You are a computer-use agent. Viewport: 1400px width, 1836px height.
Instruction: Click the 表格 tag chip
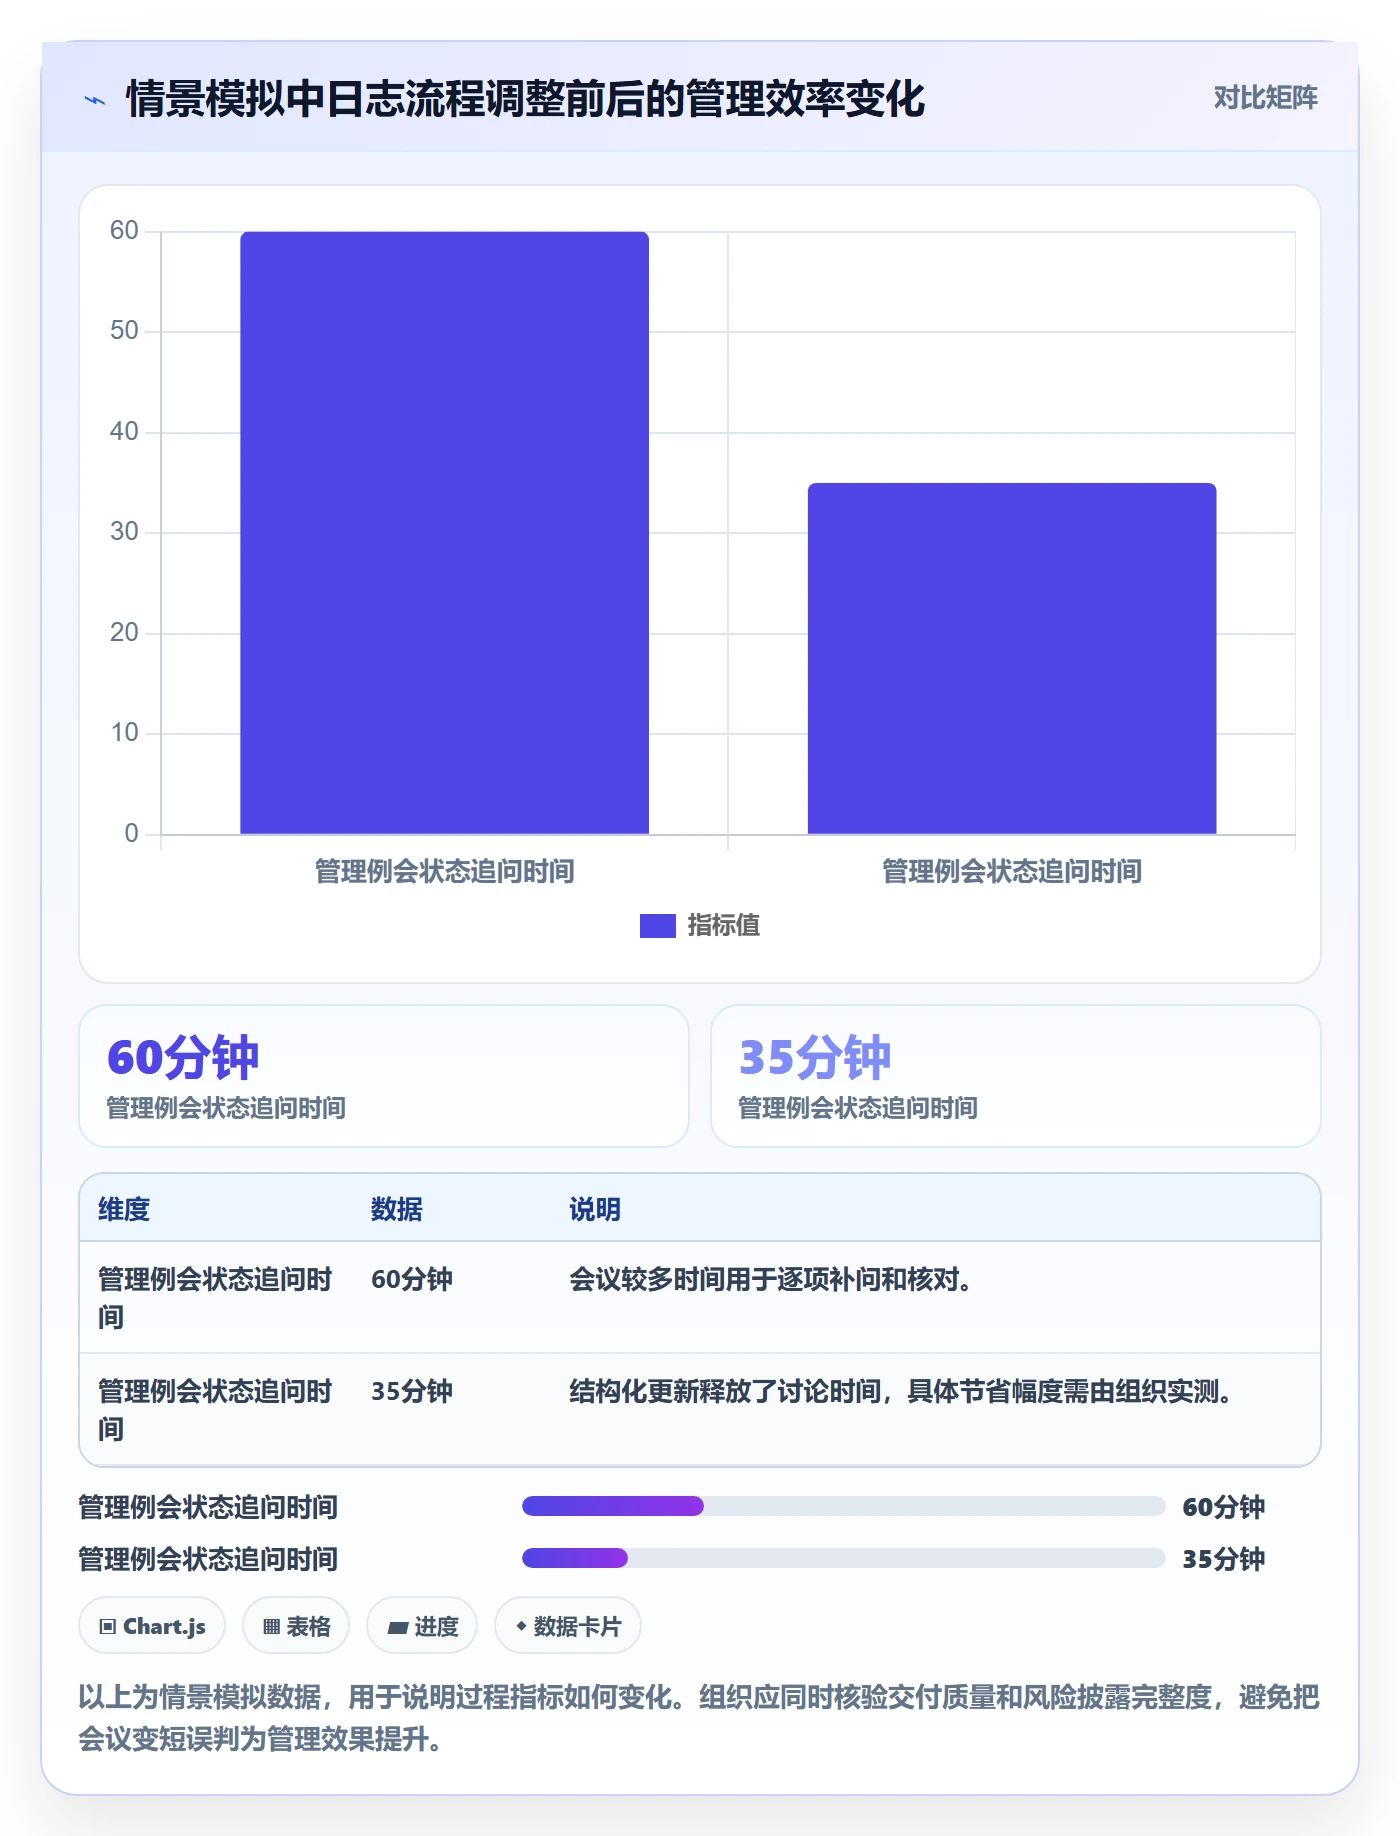tap(296, 1626)
